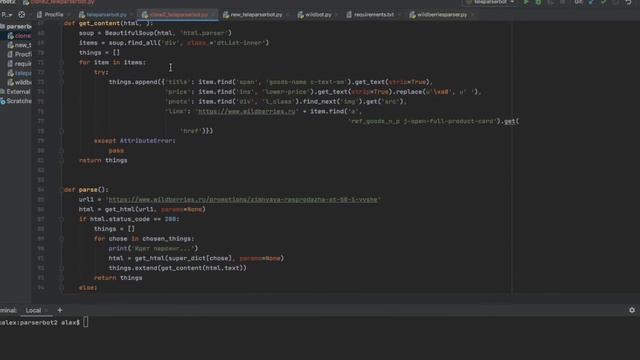Click the Git commit checkmark icon
Viewport: 640px width, 360px height.
(603, 2)
